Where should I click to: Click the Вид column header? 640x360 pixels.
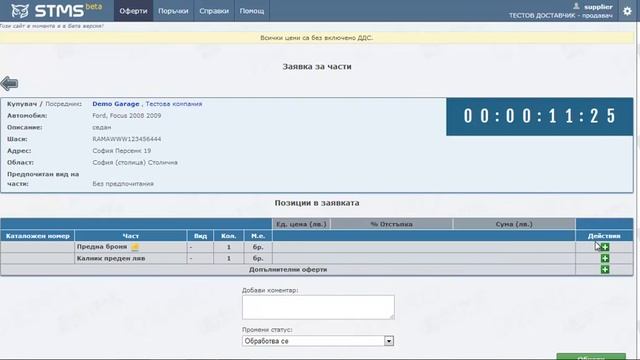pyautogui.click(x=200, y=236)
